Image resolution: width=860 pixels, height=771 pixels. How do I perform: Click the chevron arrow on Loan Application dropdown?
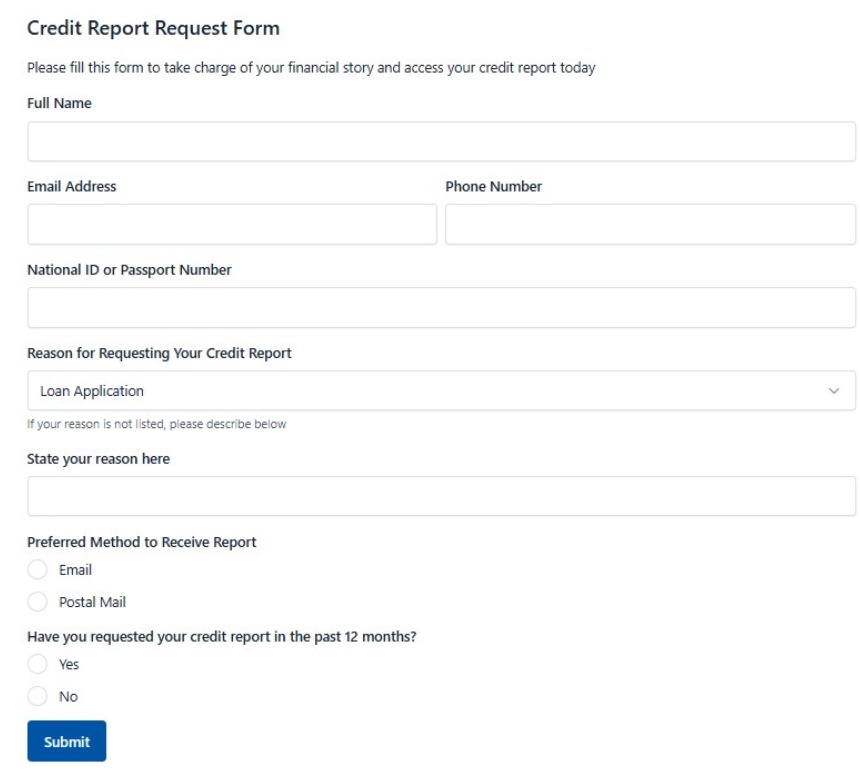834,391
